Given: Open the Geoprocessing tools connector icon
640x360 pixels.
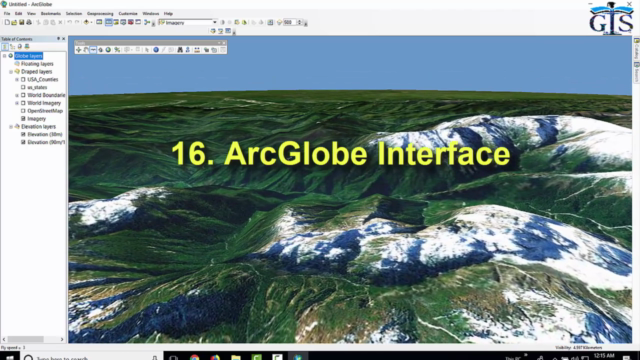Looking at the screenshot, I should click(x=147, y=22).
